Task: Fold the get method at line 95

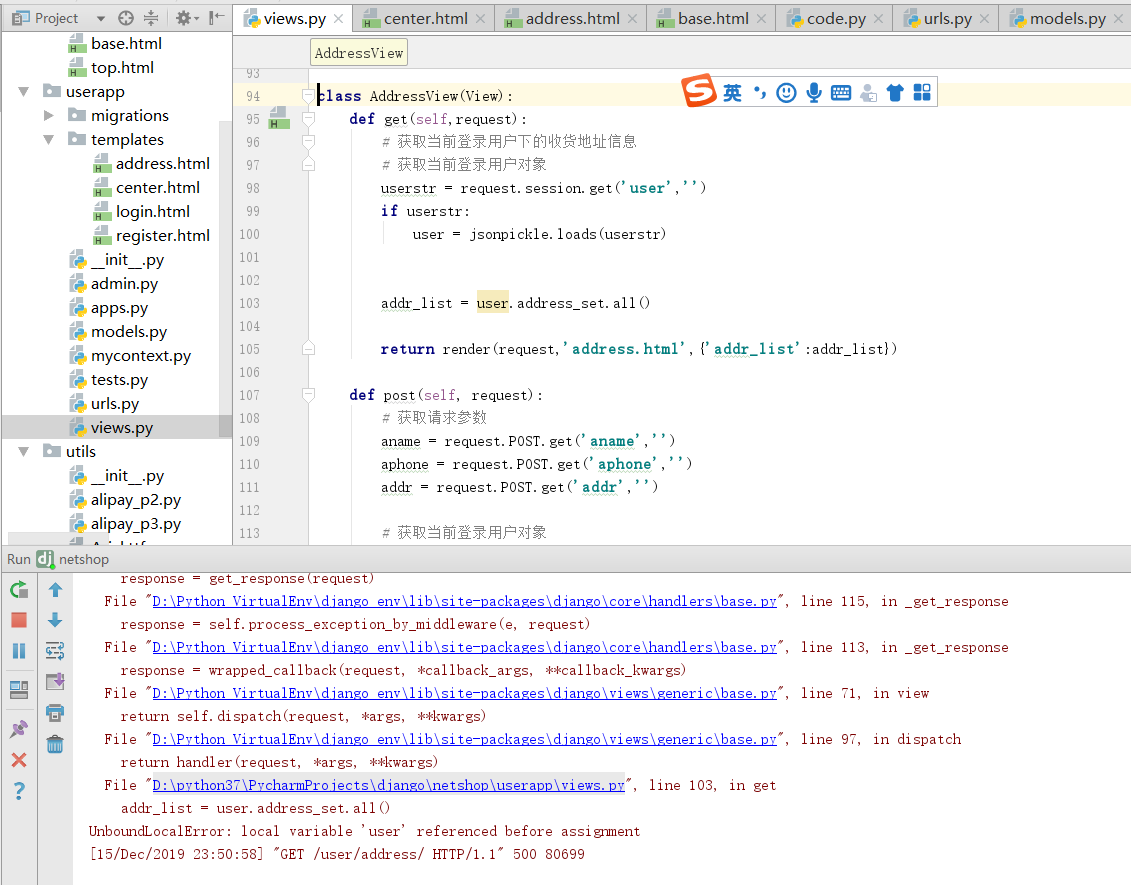Action: point(309,119)
